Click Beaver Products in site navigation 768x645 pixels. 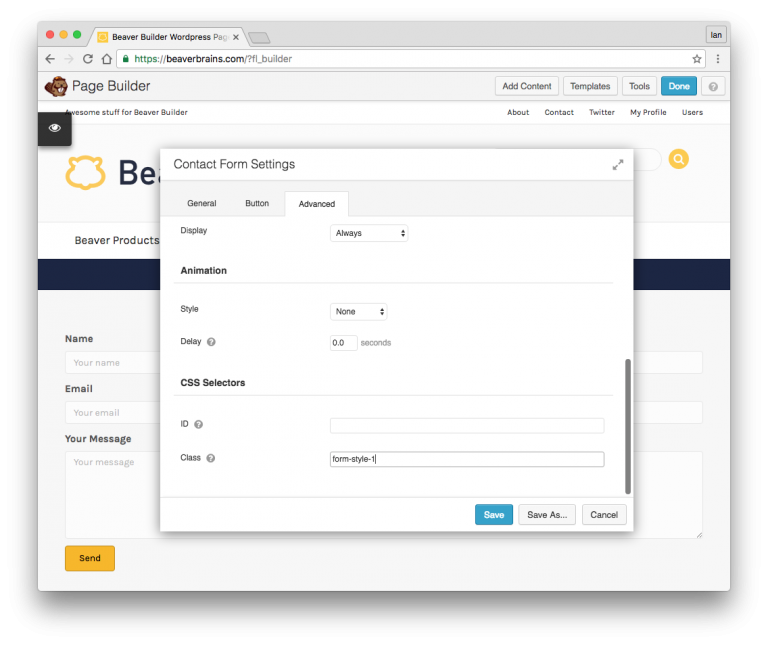[117, 240]
